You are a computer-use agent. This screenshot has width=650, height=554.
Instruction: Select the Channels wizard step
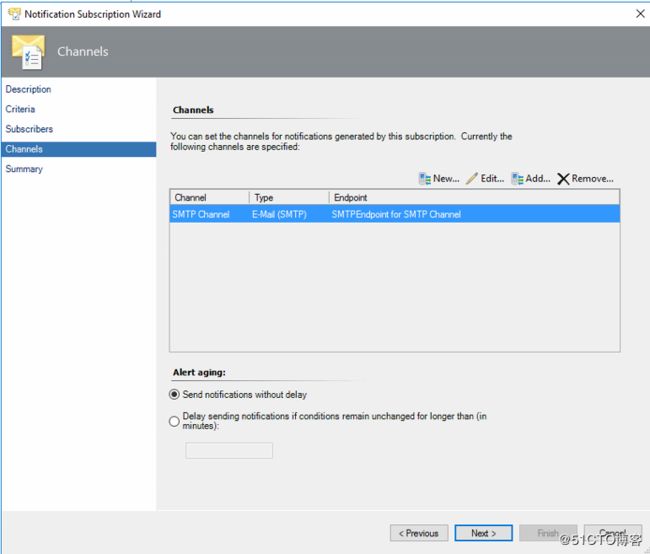tap(79, 149)
